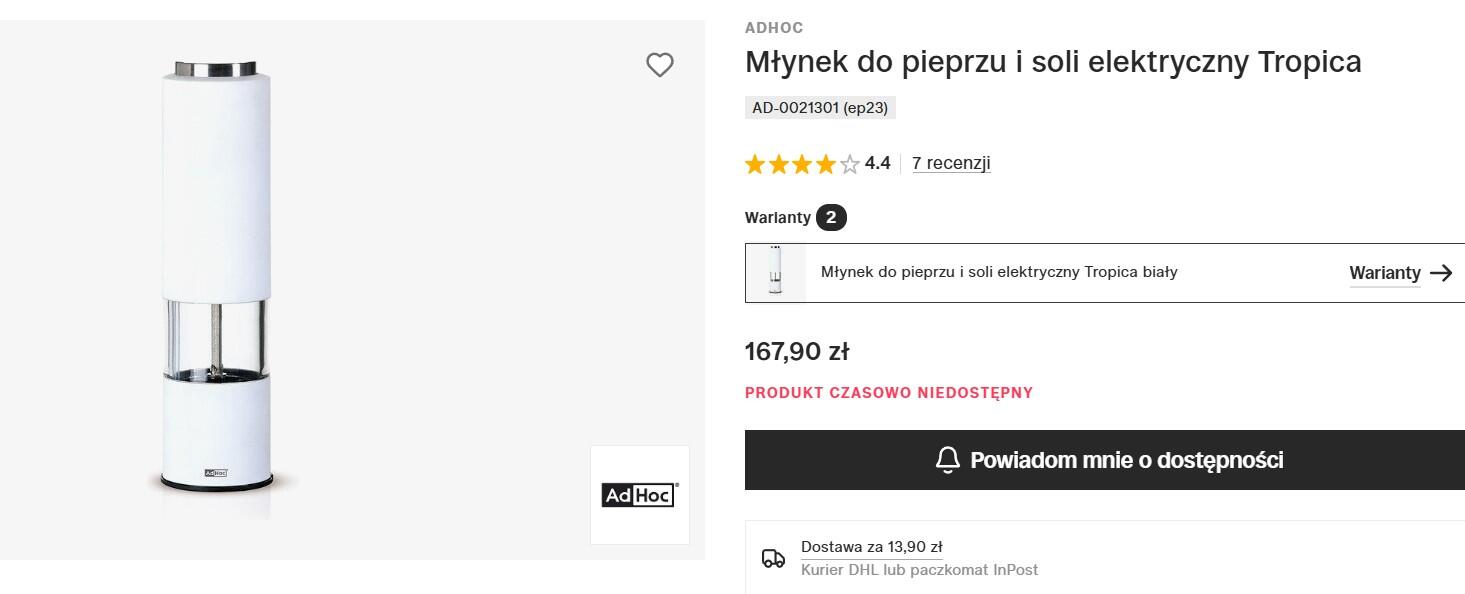1465x594 pixels.
Task: Click the AD-0021301 (ep23) product code
Action: (x=820, y=108)
